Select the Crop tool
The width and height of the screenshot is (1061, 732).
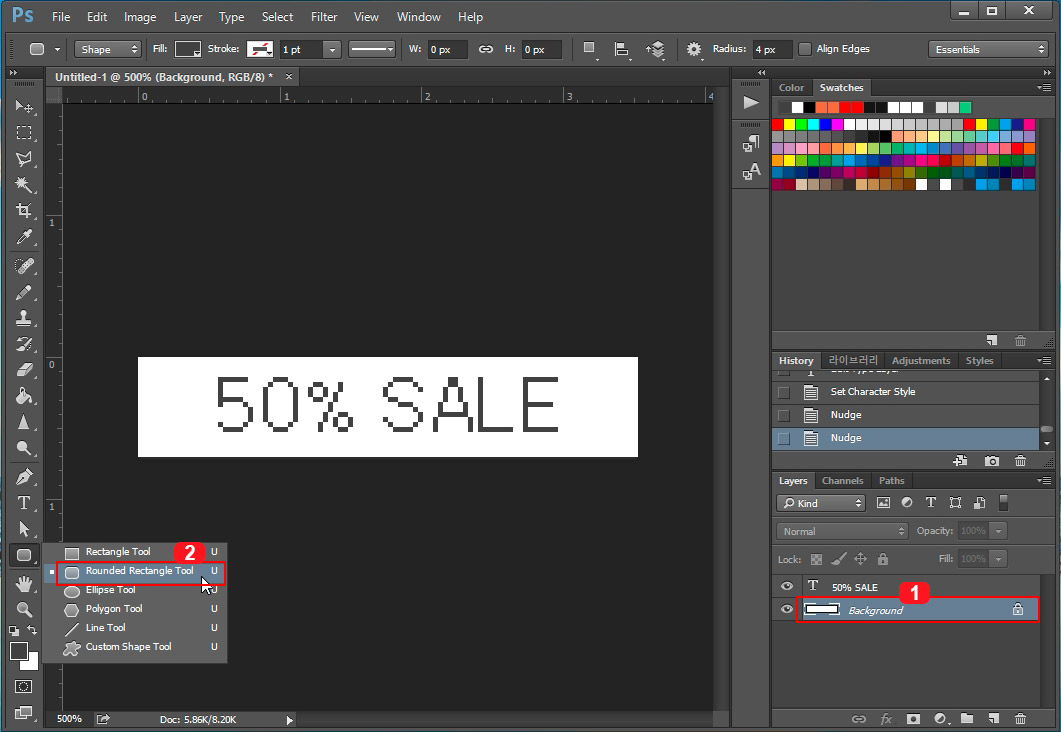[x=24, y=210]
